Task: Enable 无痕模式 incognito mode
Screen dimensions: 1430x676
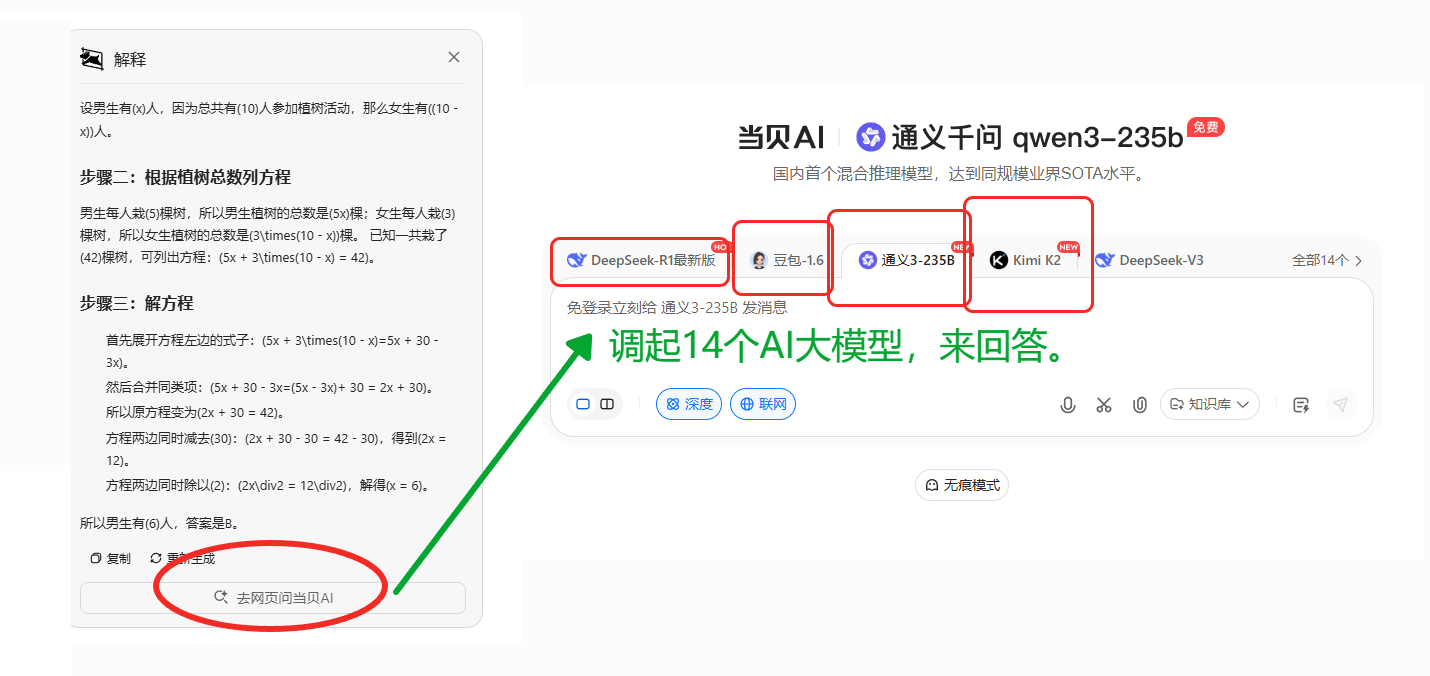Action: (962, 485)
